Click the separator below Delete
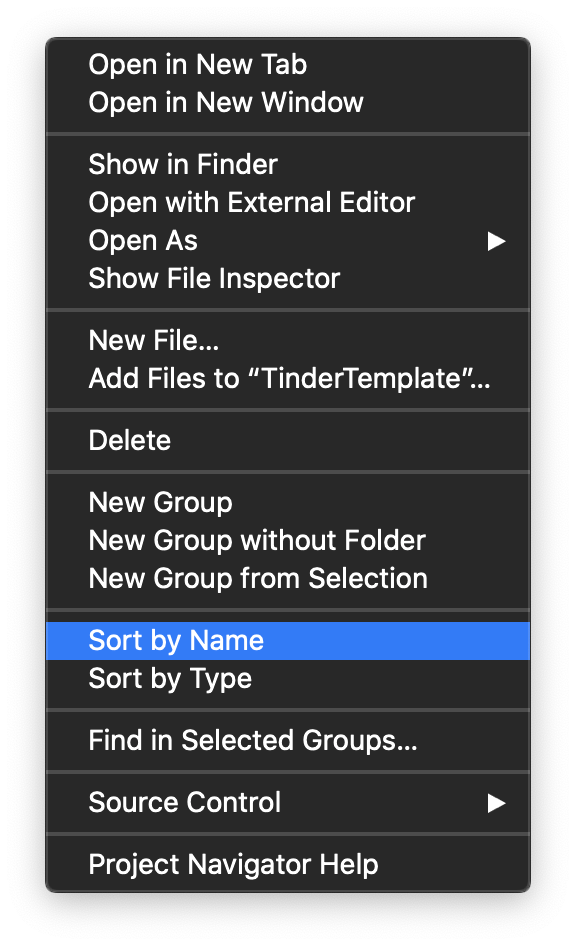Screen dimensions: 576x946 [x=288, y=471]
